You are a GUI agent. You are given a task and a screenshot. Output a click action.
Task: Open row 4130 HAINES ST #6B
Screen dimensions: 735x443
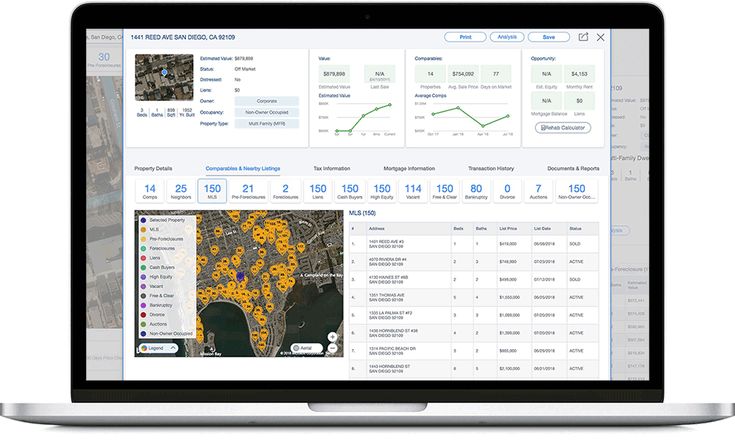pos(474,279)
